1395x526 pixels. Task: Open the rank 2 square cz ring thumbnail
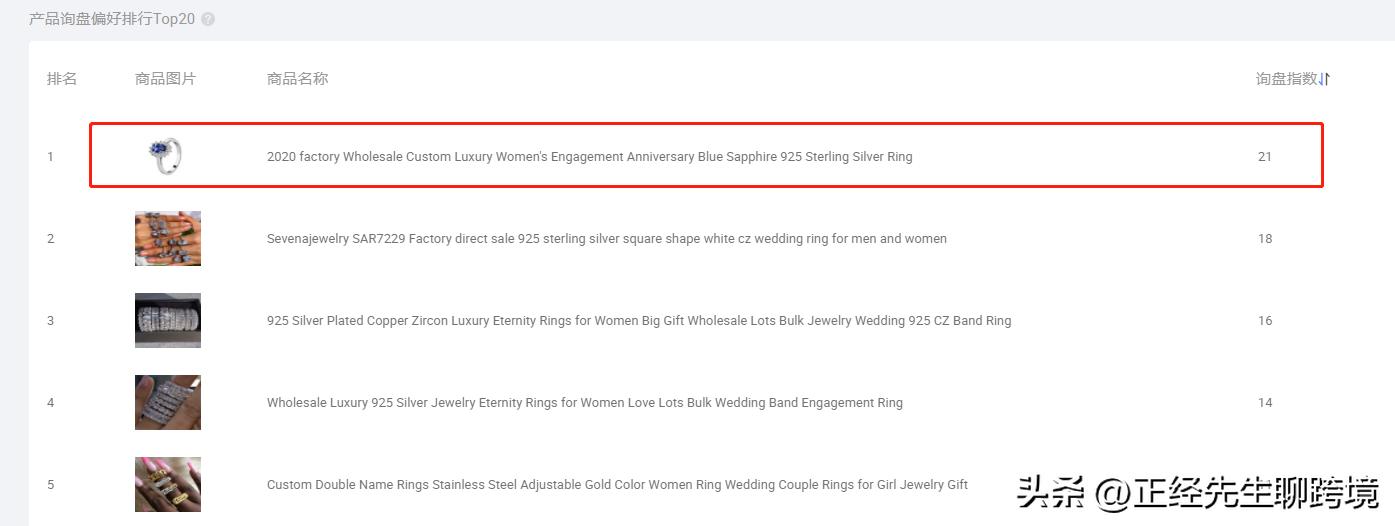point(168,238)
